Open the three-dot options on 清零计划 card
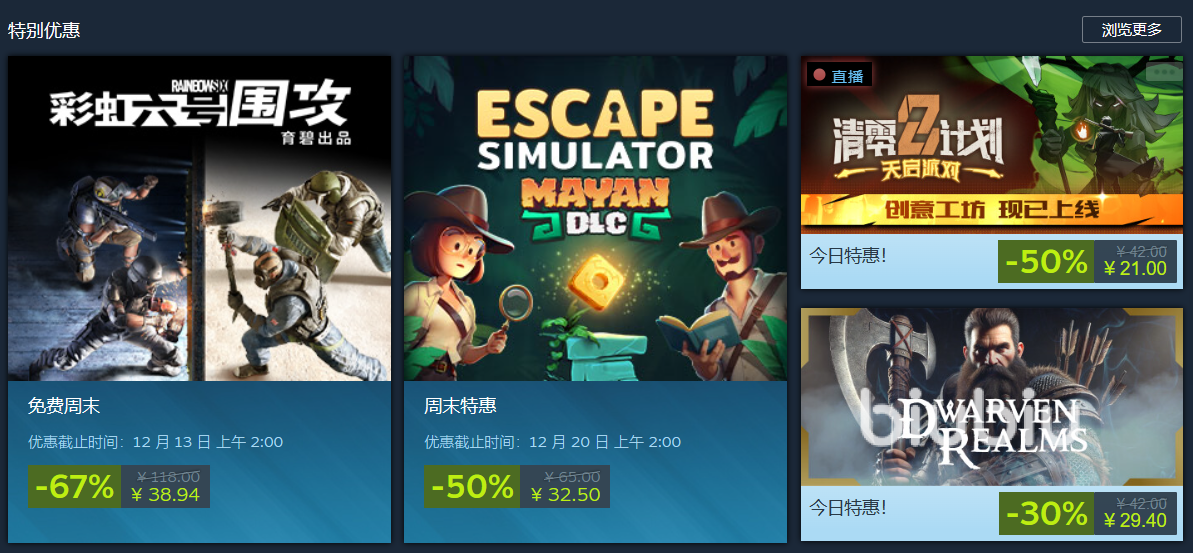The image size is (1193, 553). coord(1164,72)
